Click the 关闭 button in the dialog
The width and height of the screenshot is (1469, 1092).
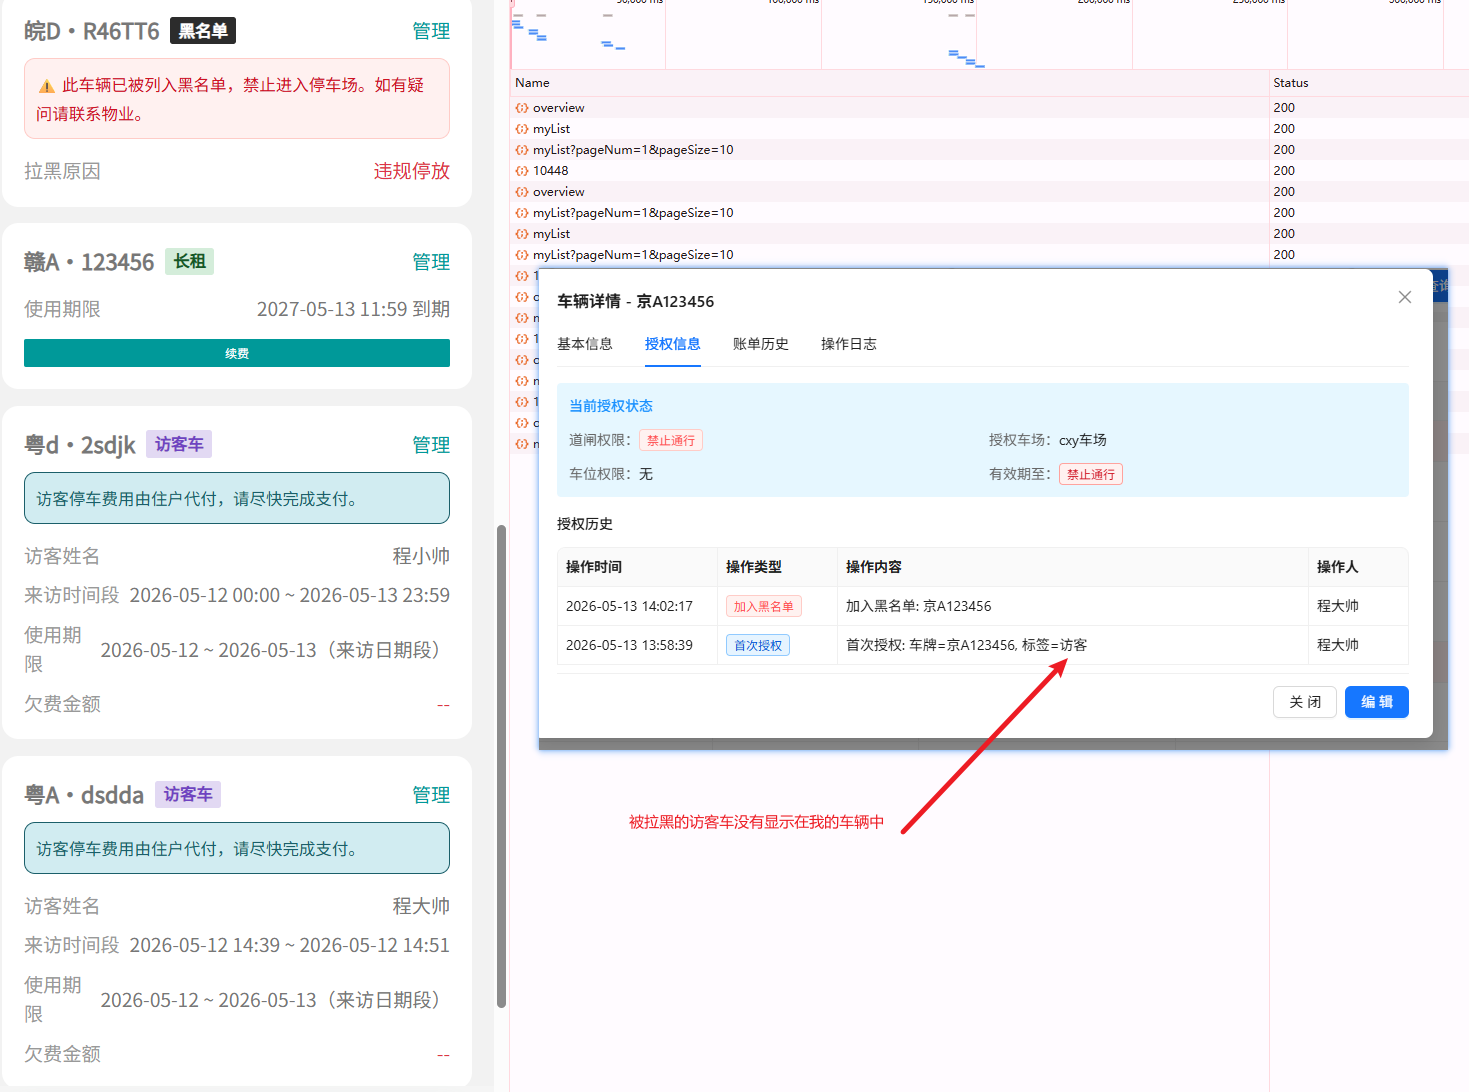pyautogui.click(x=1305, y=702)
